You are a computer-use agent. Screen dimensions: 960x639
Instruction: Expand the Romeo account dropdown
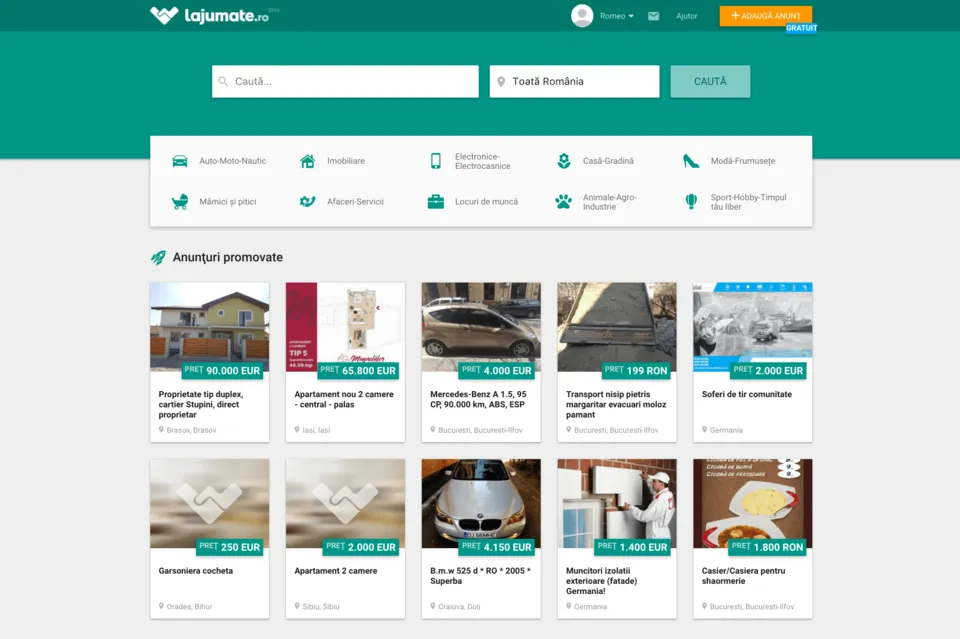(x=617, y=16)
